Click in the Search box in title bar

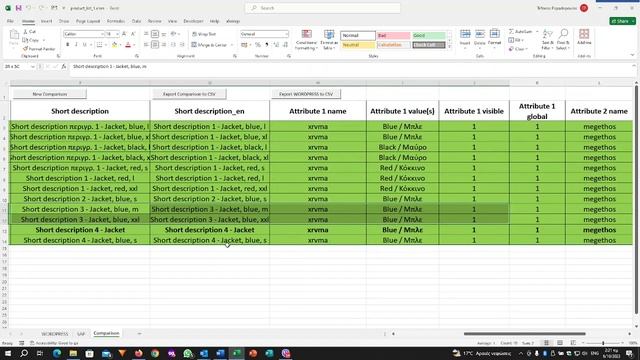pyautogui.click(x=323, y=8)
